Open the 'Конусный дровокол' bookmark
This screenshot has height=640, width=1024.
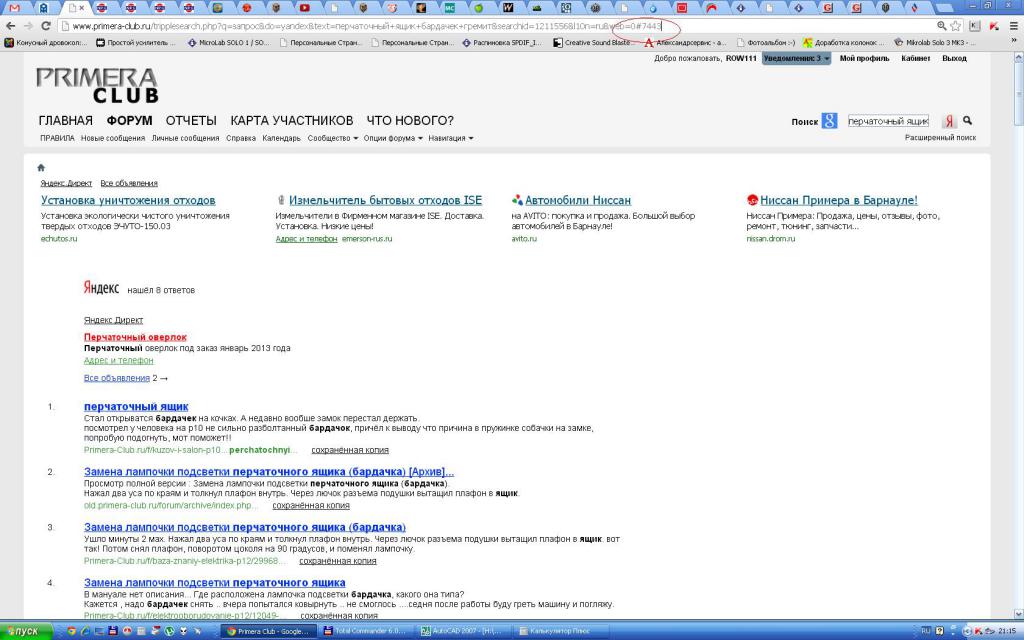pyautogui.click(x=46, y=42)
